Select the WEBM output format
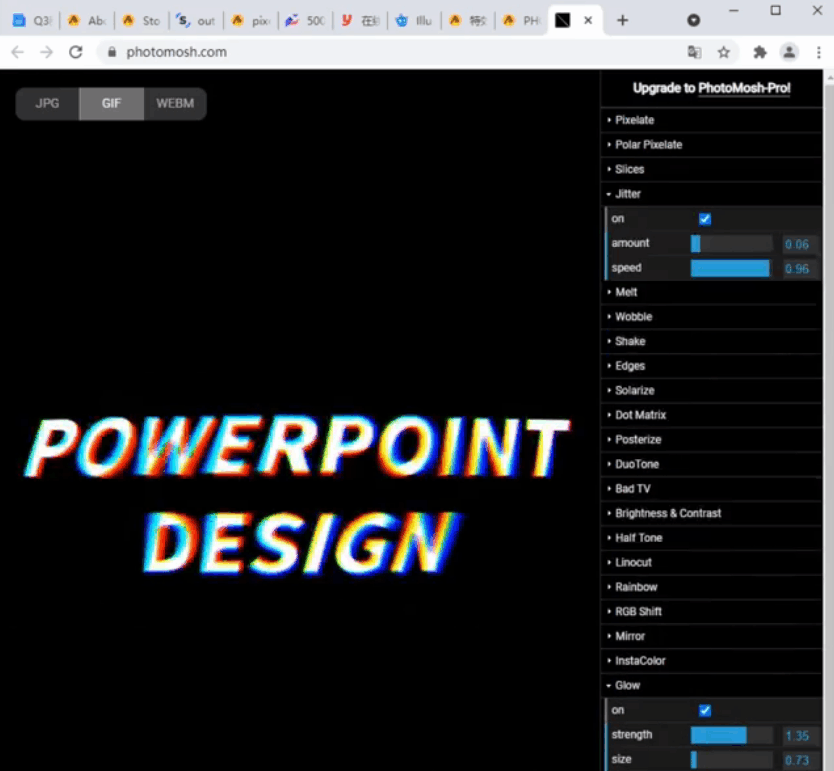The image size is (834, 771). 175,104
